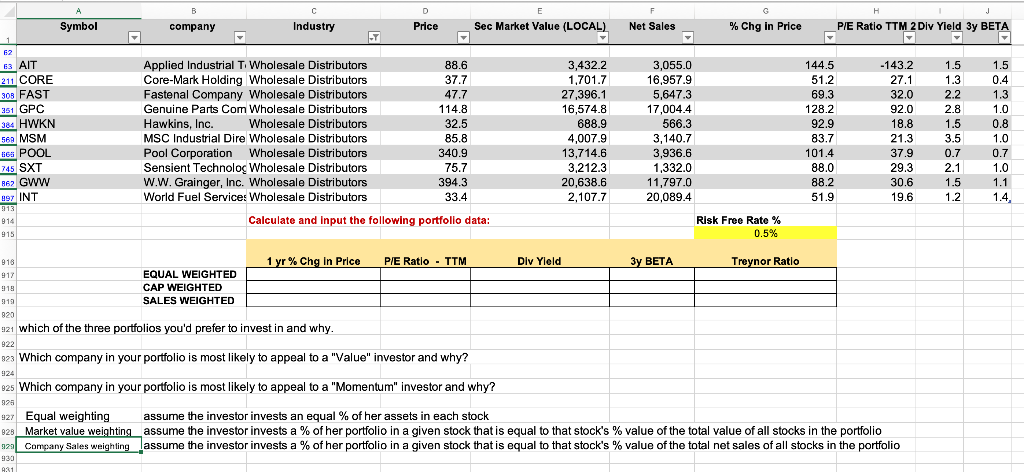The width and height of the screenshot is (1024, 472).
Task: Click the CORE symbol cell
Action: click(x=79, y=80)
